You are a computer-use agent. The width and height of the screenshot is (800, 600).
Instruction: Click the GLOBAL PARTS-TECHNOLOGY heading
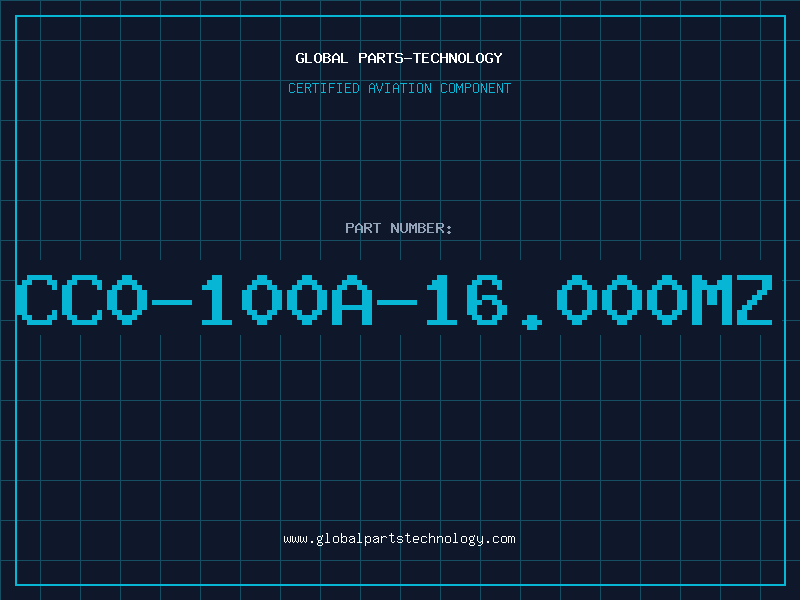[399, 58]
